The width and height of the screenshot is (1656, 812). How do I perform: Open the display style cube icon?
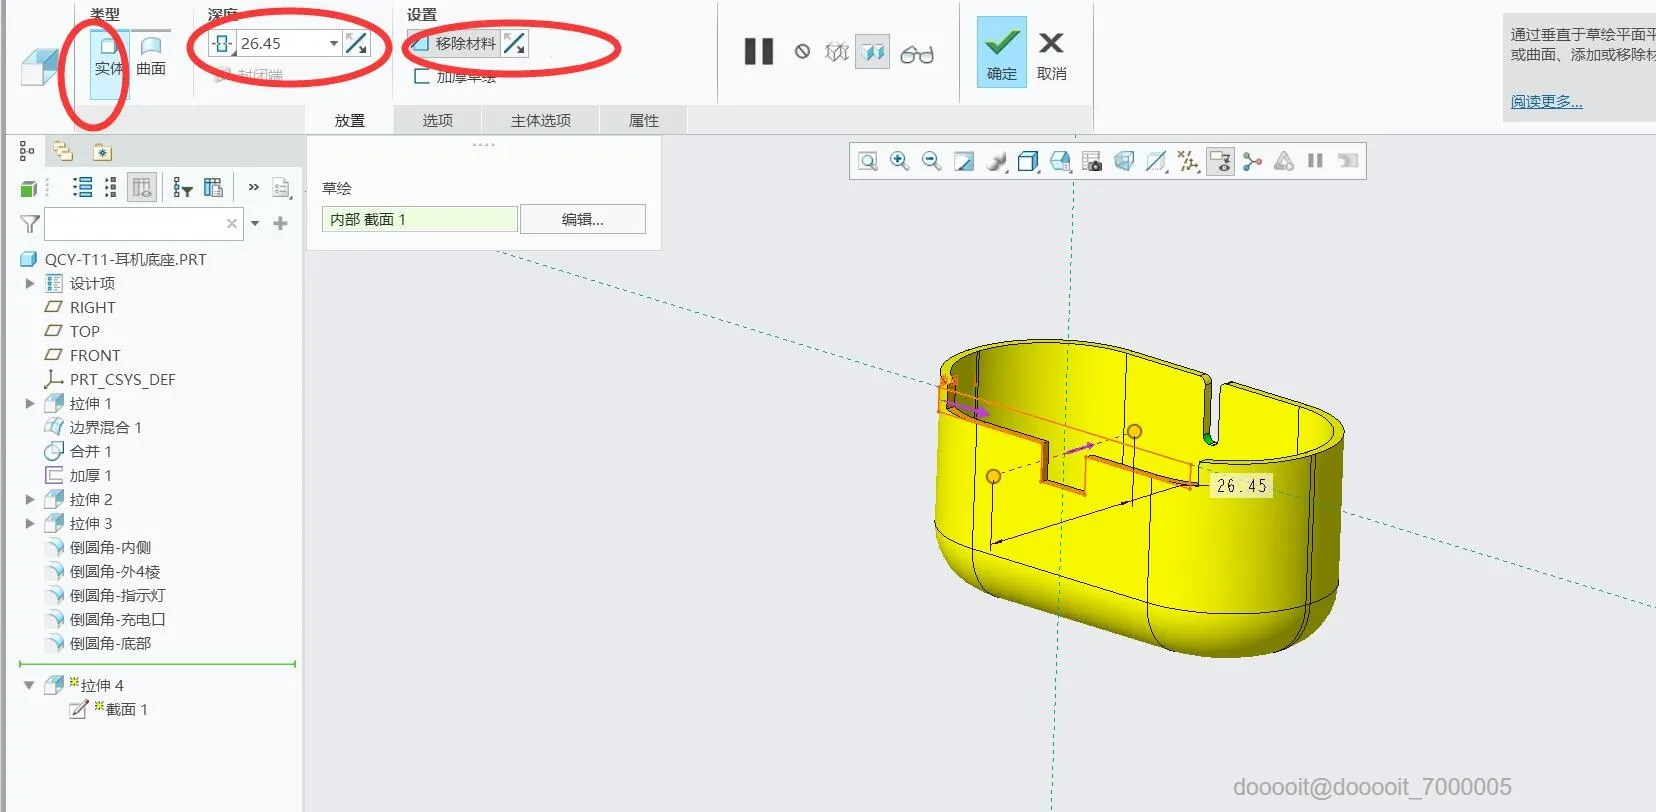1028,161
